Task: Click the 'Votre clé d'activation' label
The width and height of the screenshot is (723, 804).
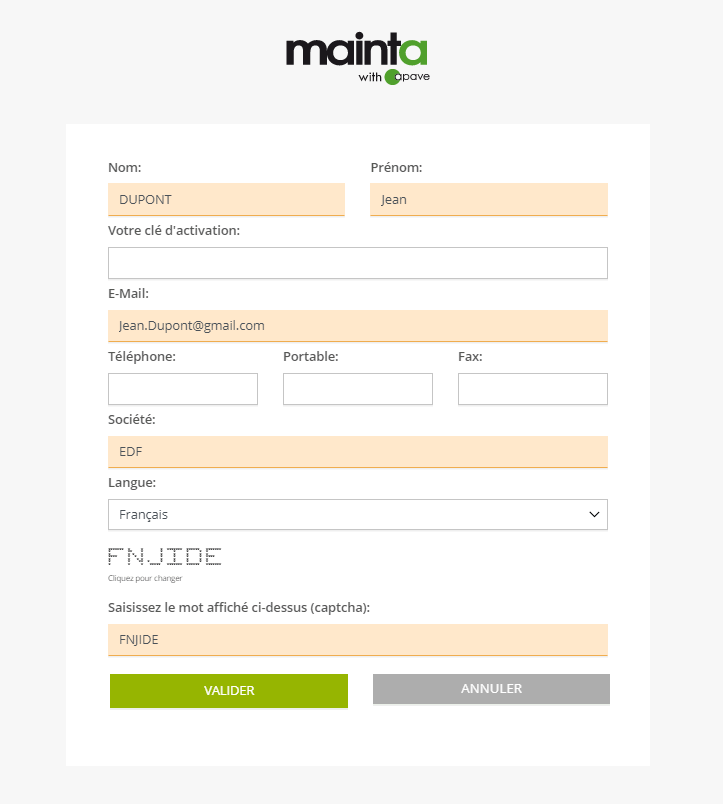Action: click(174, 231)
